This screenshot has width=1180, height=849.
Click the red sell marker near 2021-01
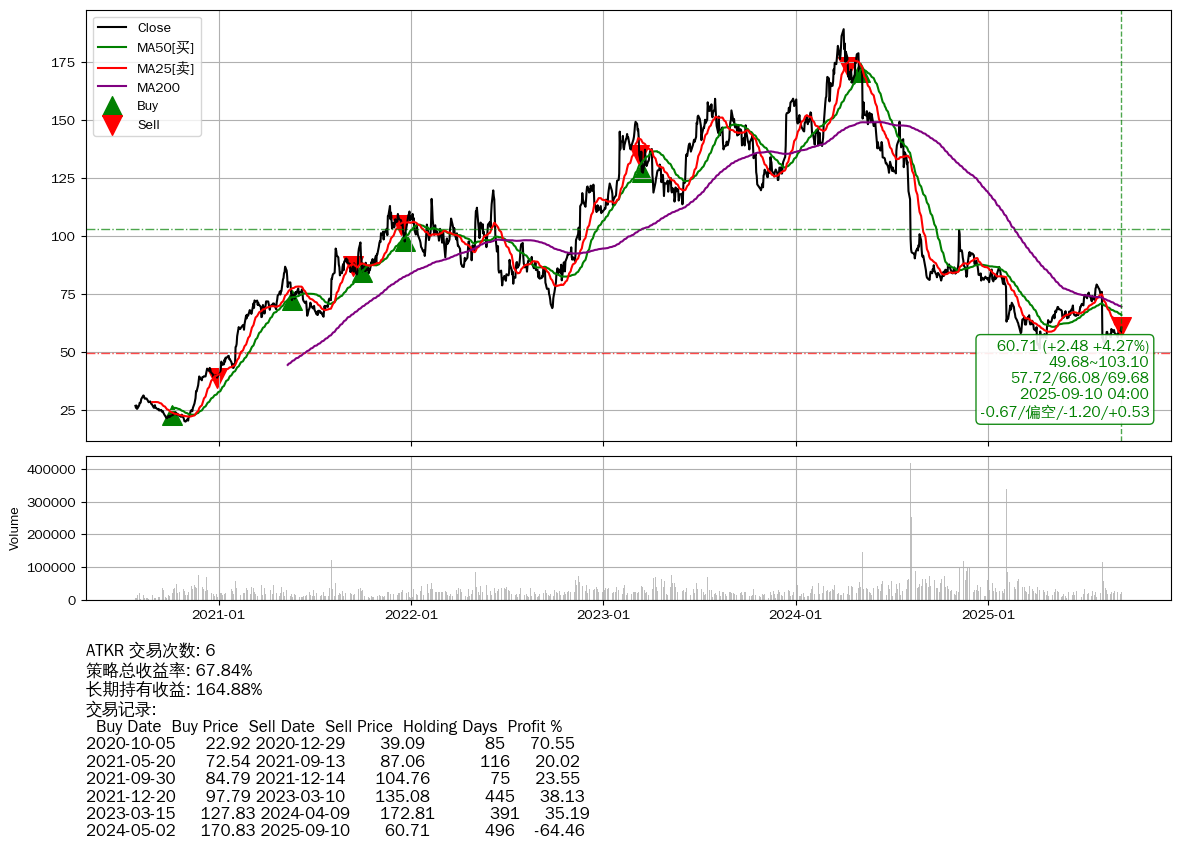point(217,377)
